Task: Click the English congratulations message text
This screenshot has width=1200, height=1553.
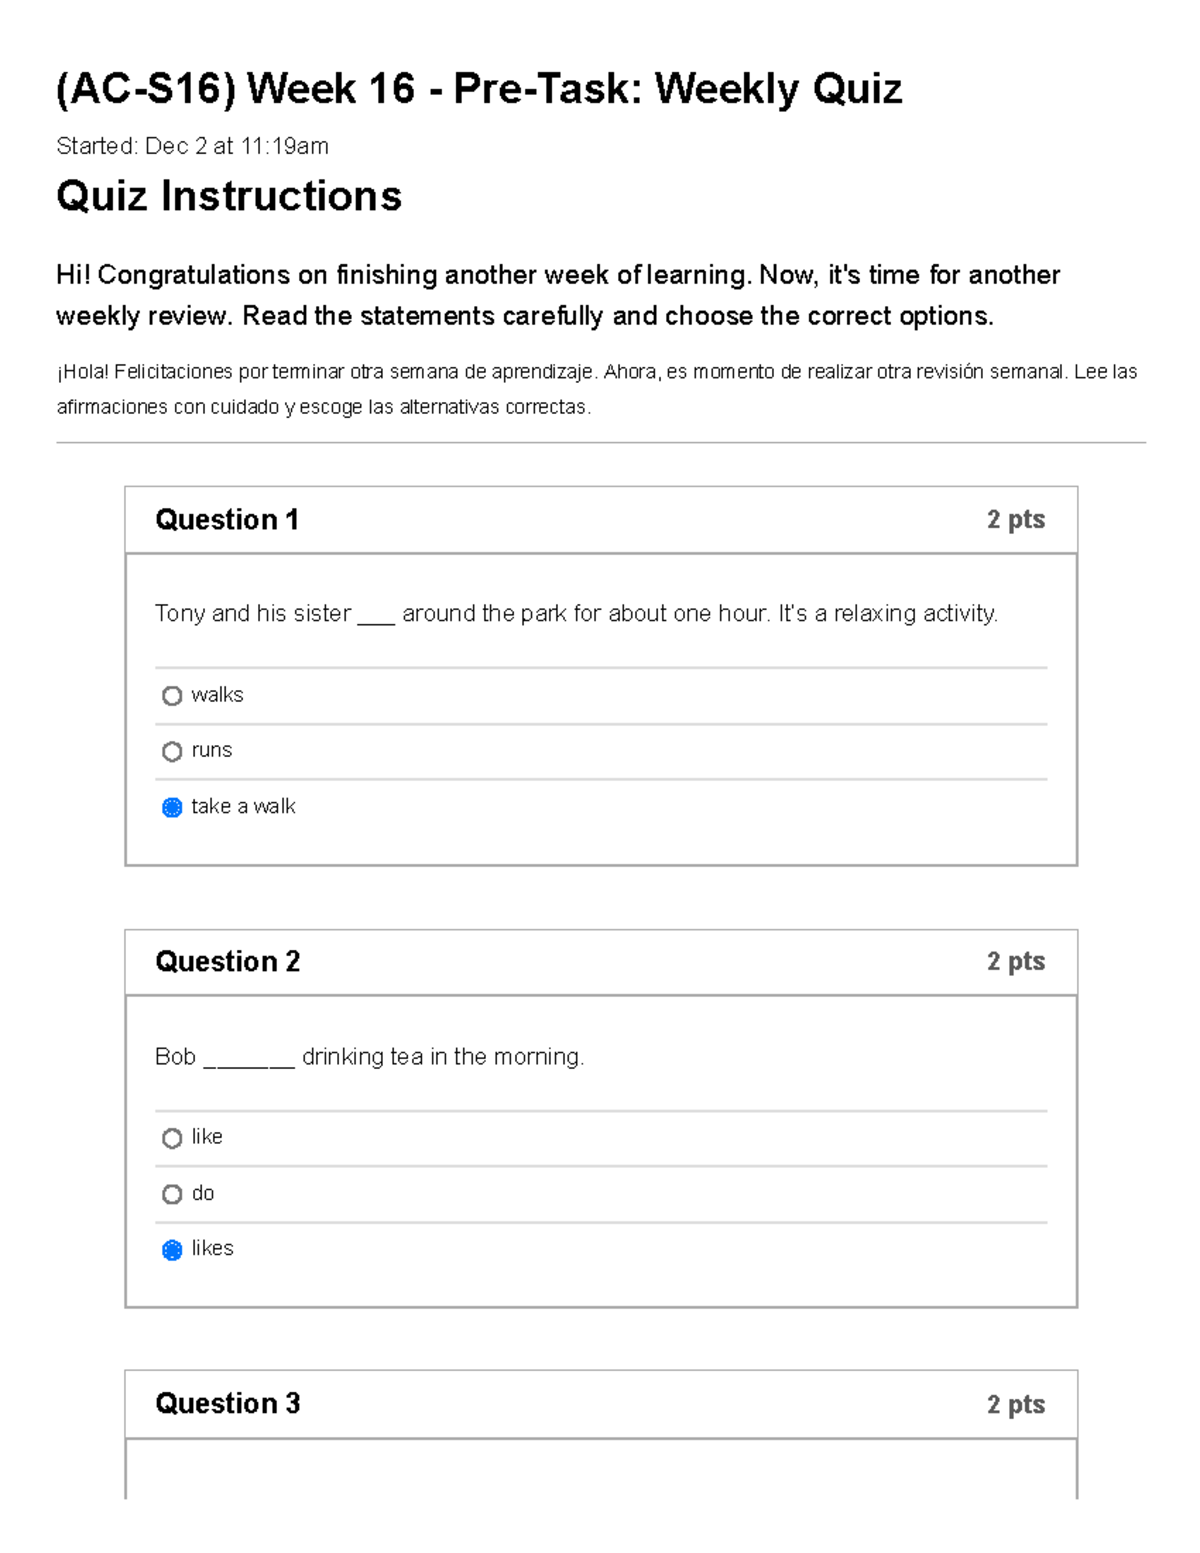Action: click(558, 294)
